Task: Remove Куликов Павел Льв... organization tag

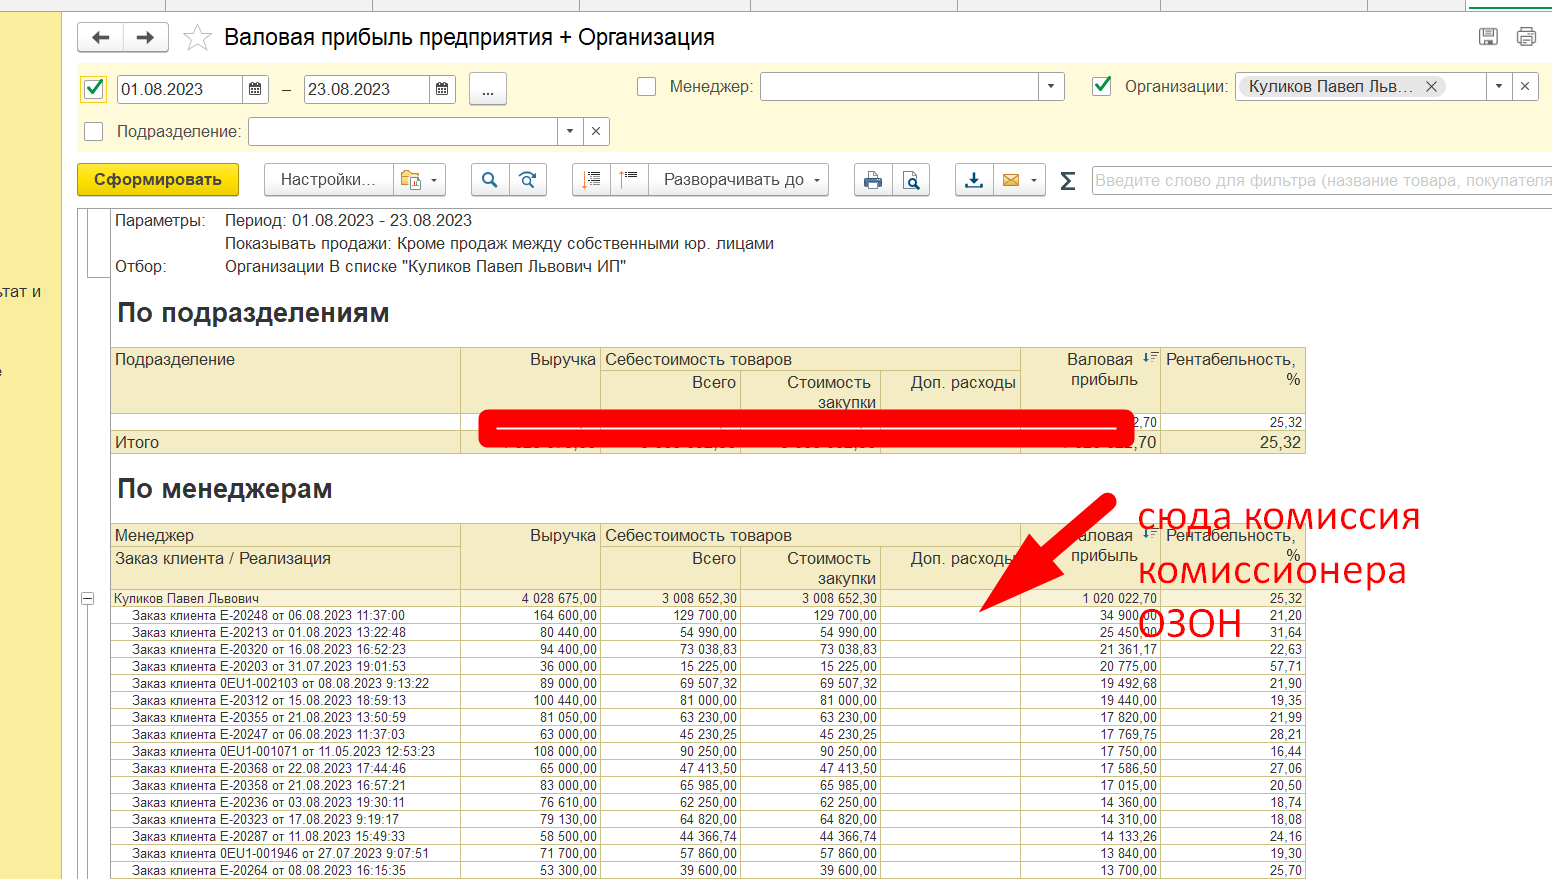Action: [x=1431, y=87]
